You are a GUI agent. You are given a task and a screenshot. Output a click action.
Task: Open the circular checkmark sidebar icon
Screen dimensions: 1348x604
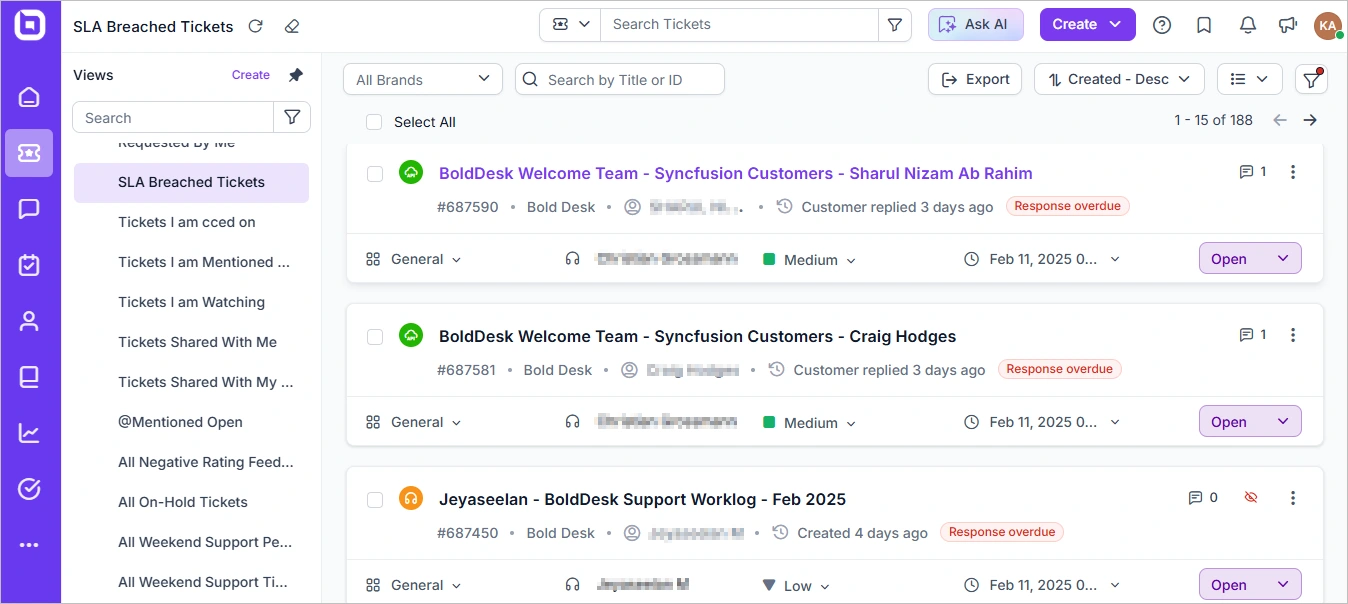(29, 489)
